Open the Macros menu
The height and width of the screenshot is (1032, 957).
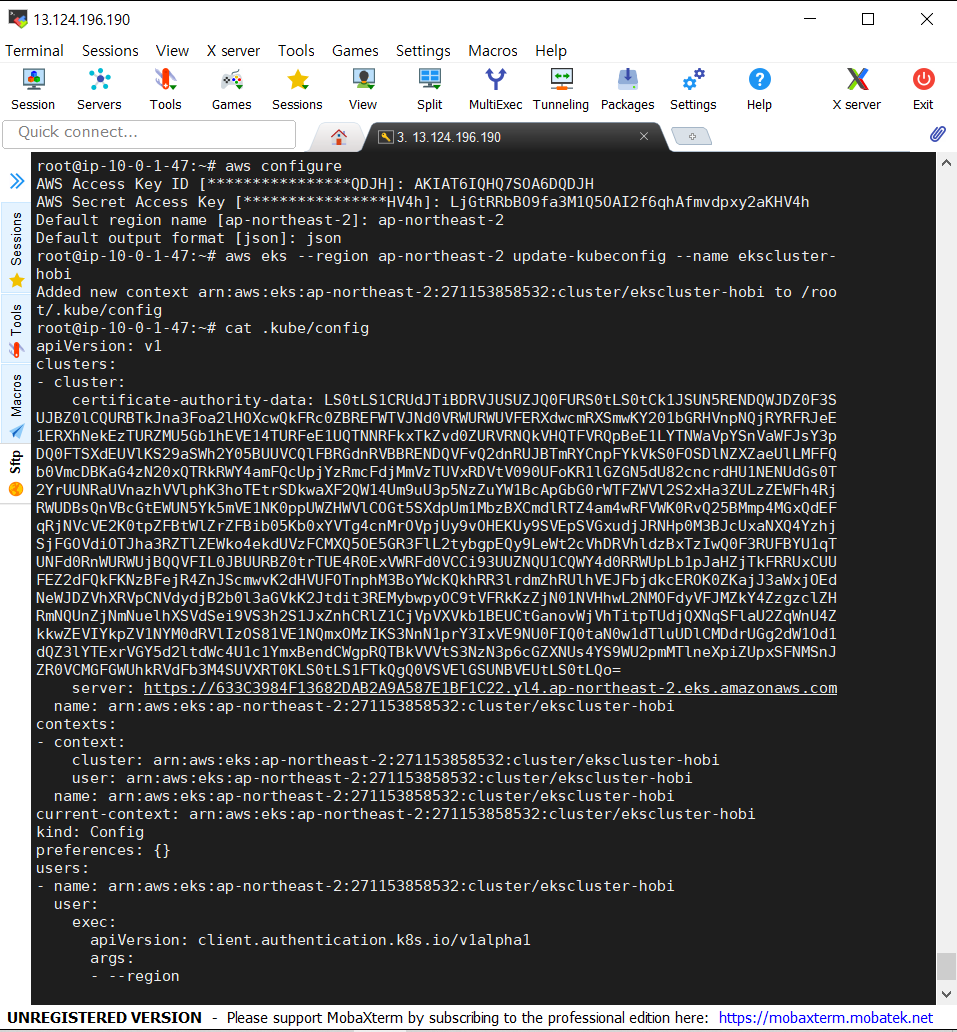pos(493,51)
